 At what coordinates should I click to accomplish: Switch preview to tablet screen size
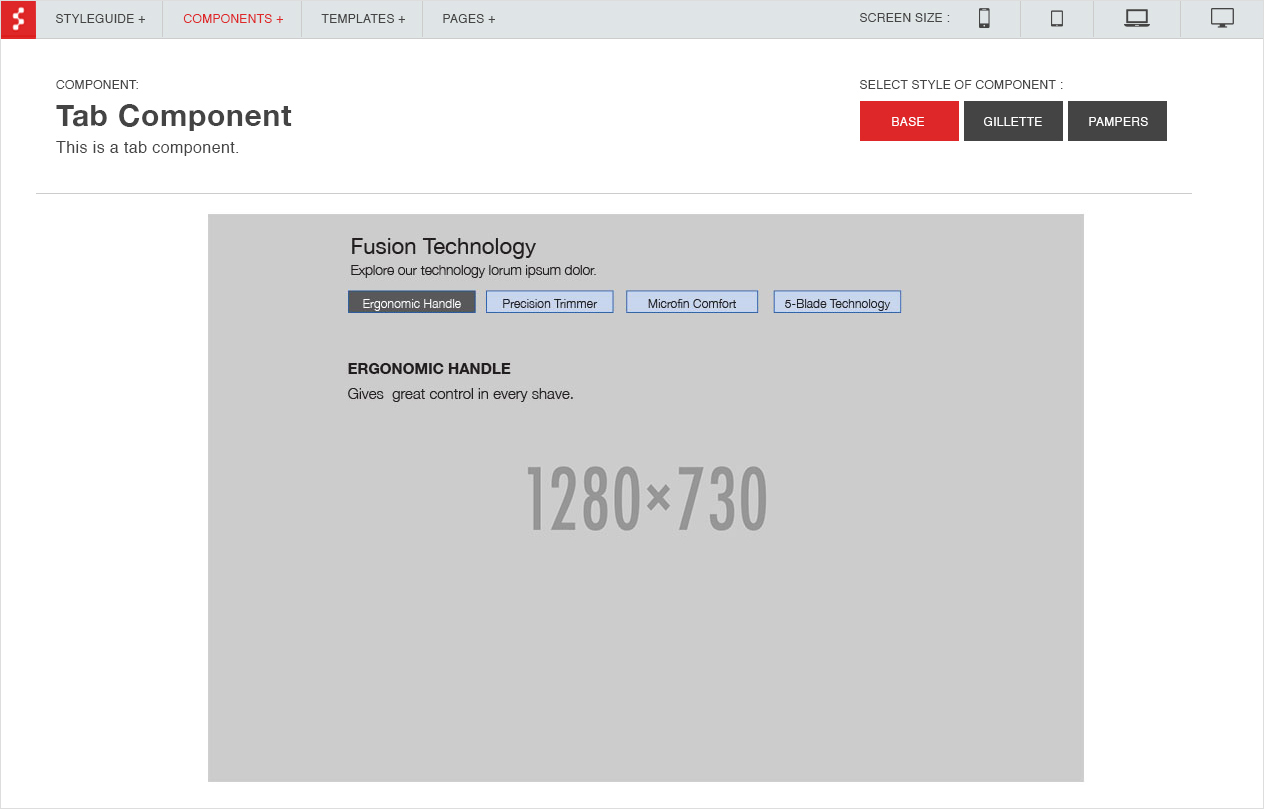pos(1056,19)
